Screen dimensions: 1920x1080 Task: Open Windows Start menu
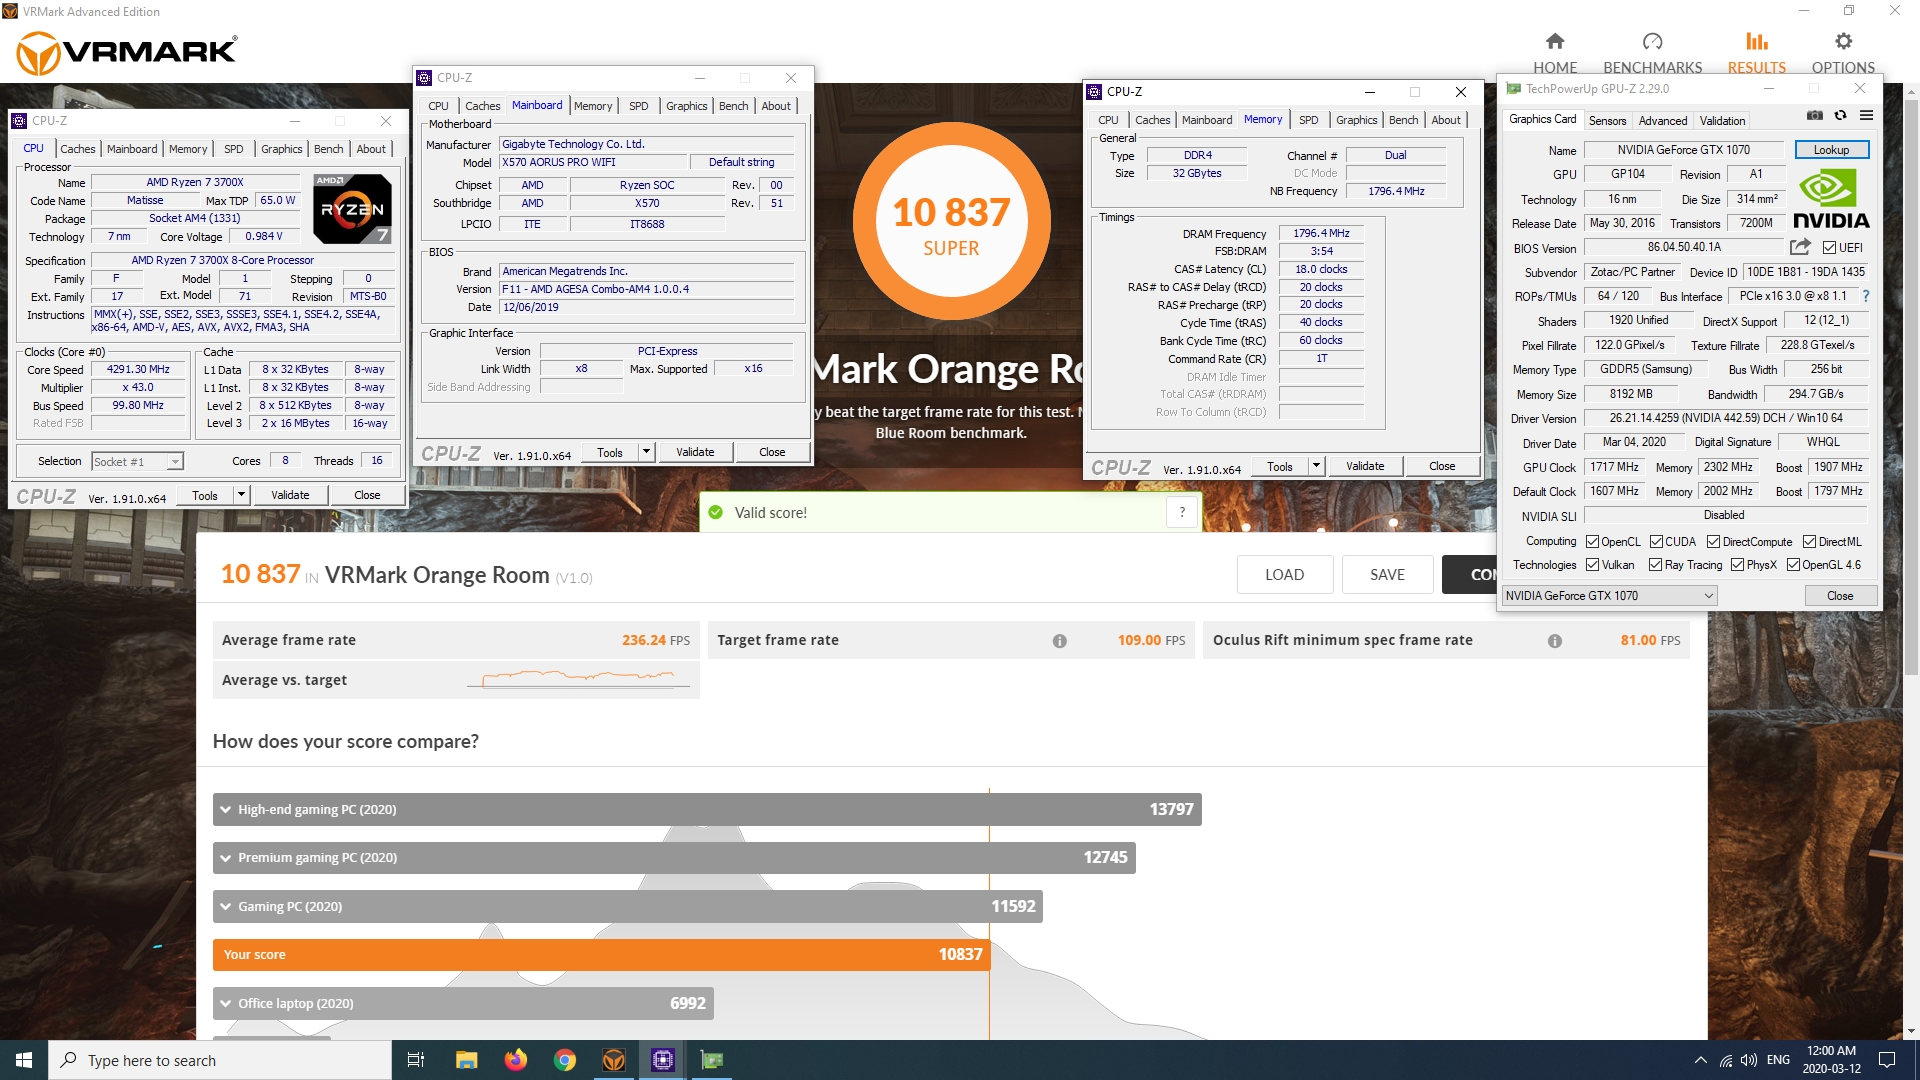pyautogui.click(x=24, y=1060)
